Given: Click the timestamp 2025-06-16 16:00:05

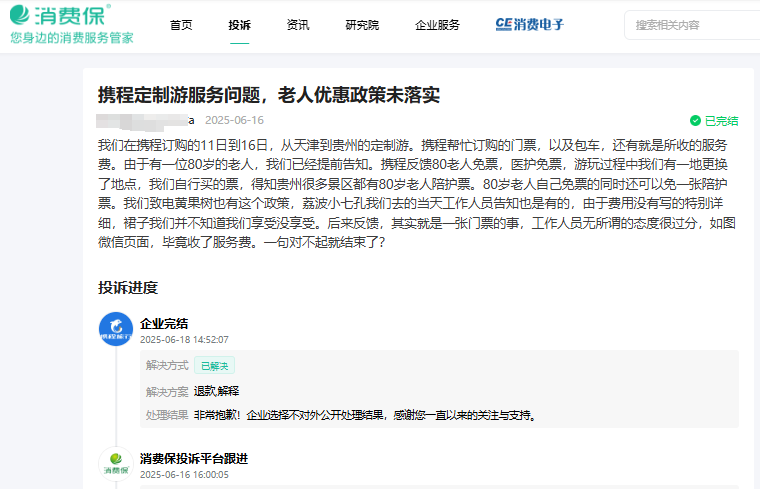Looking at the screenshot, I should [184, 475].
